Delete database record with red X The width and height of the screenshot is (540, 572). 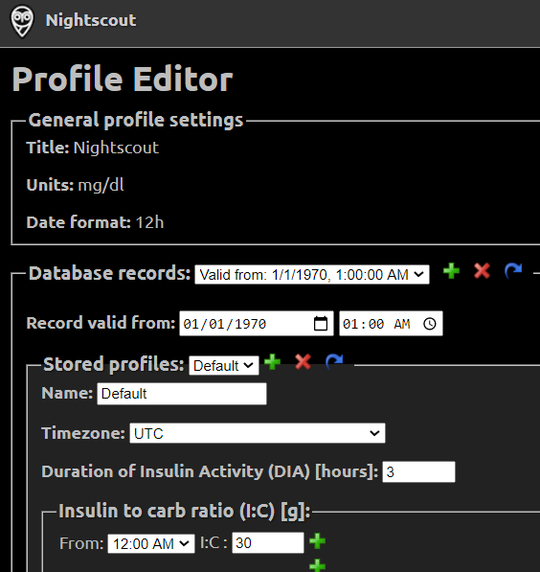coord(482,271)
